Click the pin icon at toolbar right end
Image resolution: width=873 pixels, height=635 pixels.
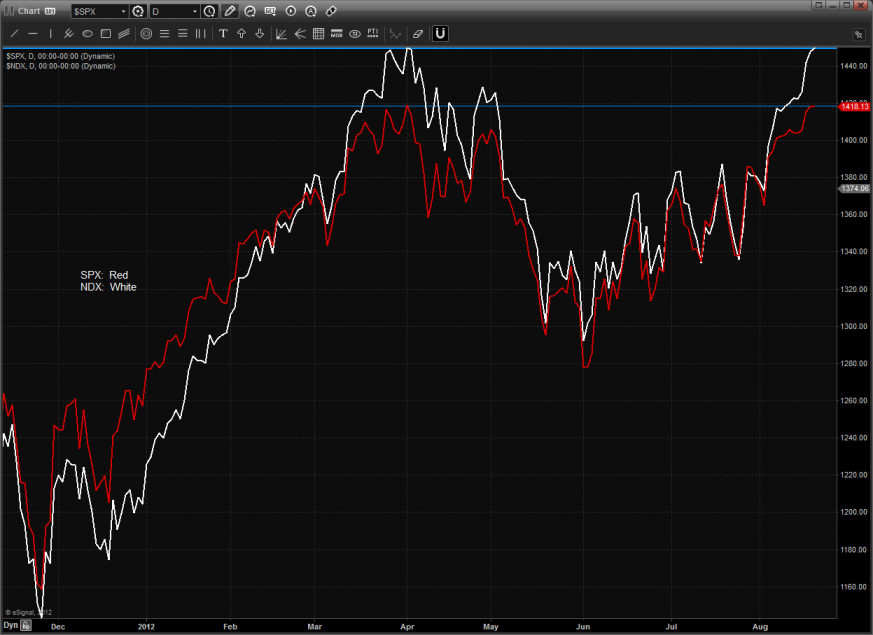[859, 35]
